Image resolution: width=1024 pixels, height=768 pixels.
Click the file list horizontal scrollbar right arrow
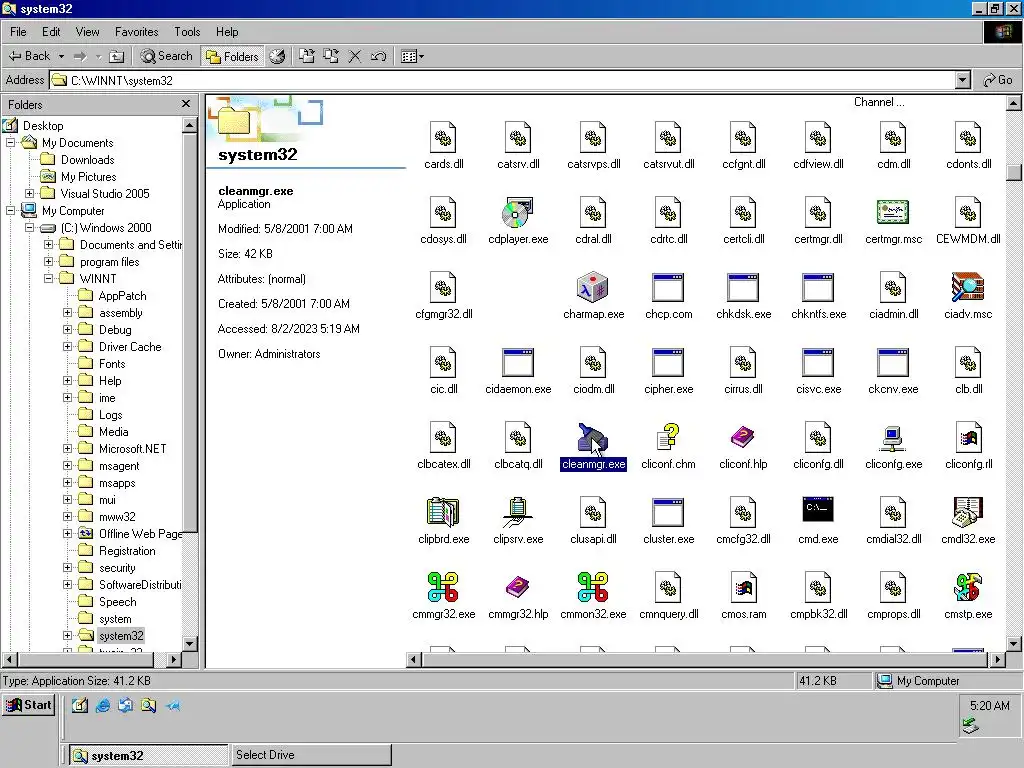pyautogui.click(x=997, y=659)
